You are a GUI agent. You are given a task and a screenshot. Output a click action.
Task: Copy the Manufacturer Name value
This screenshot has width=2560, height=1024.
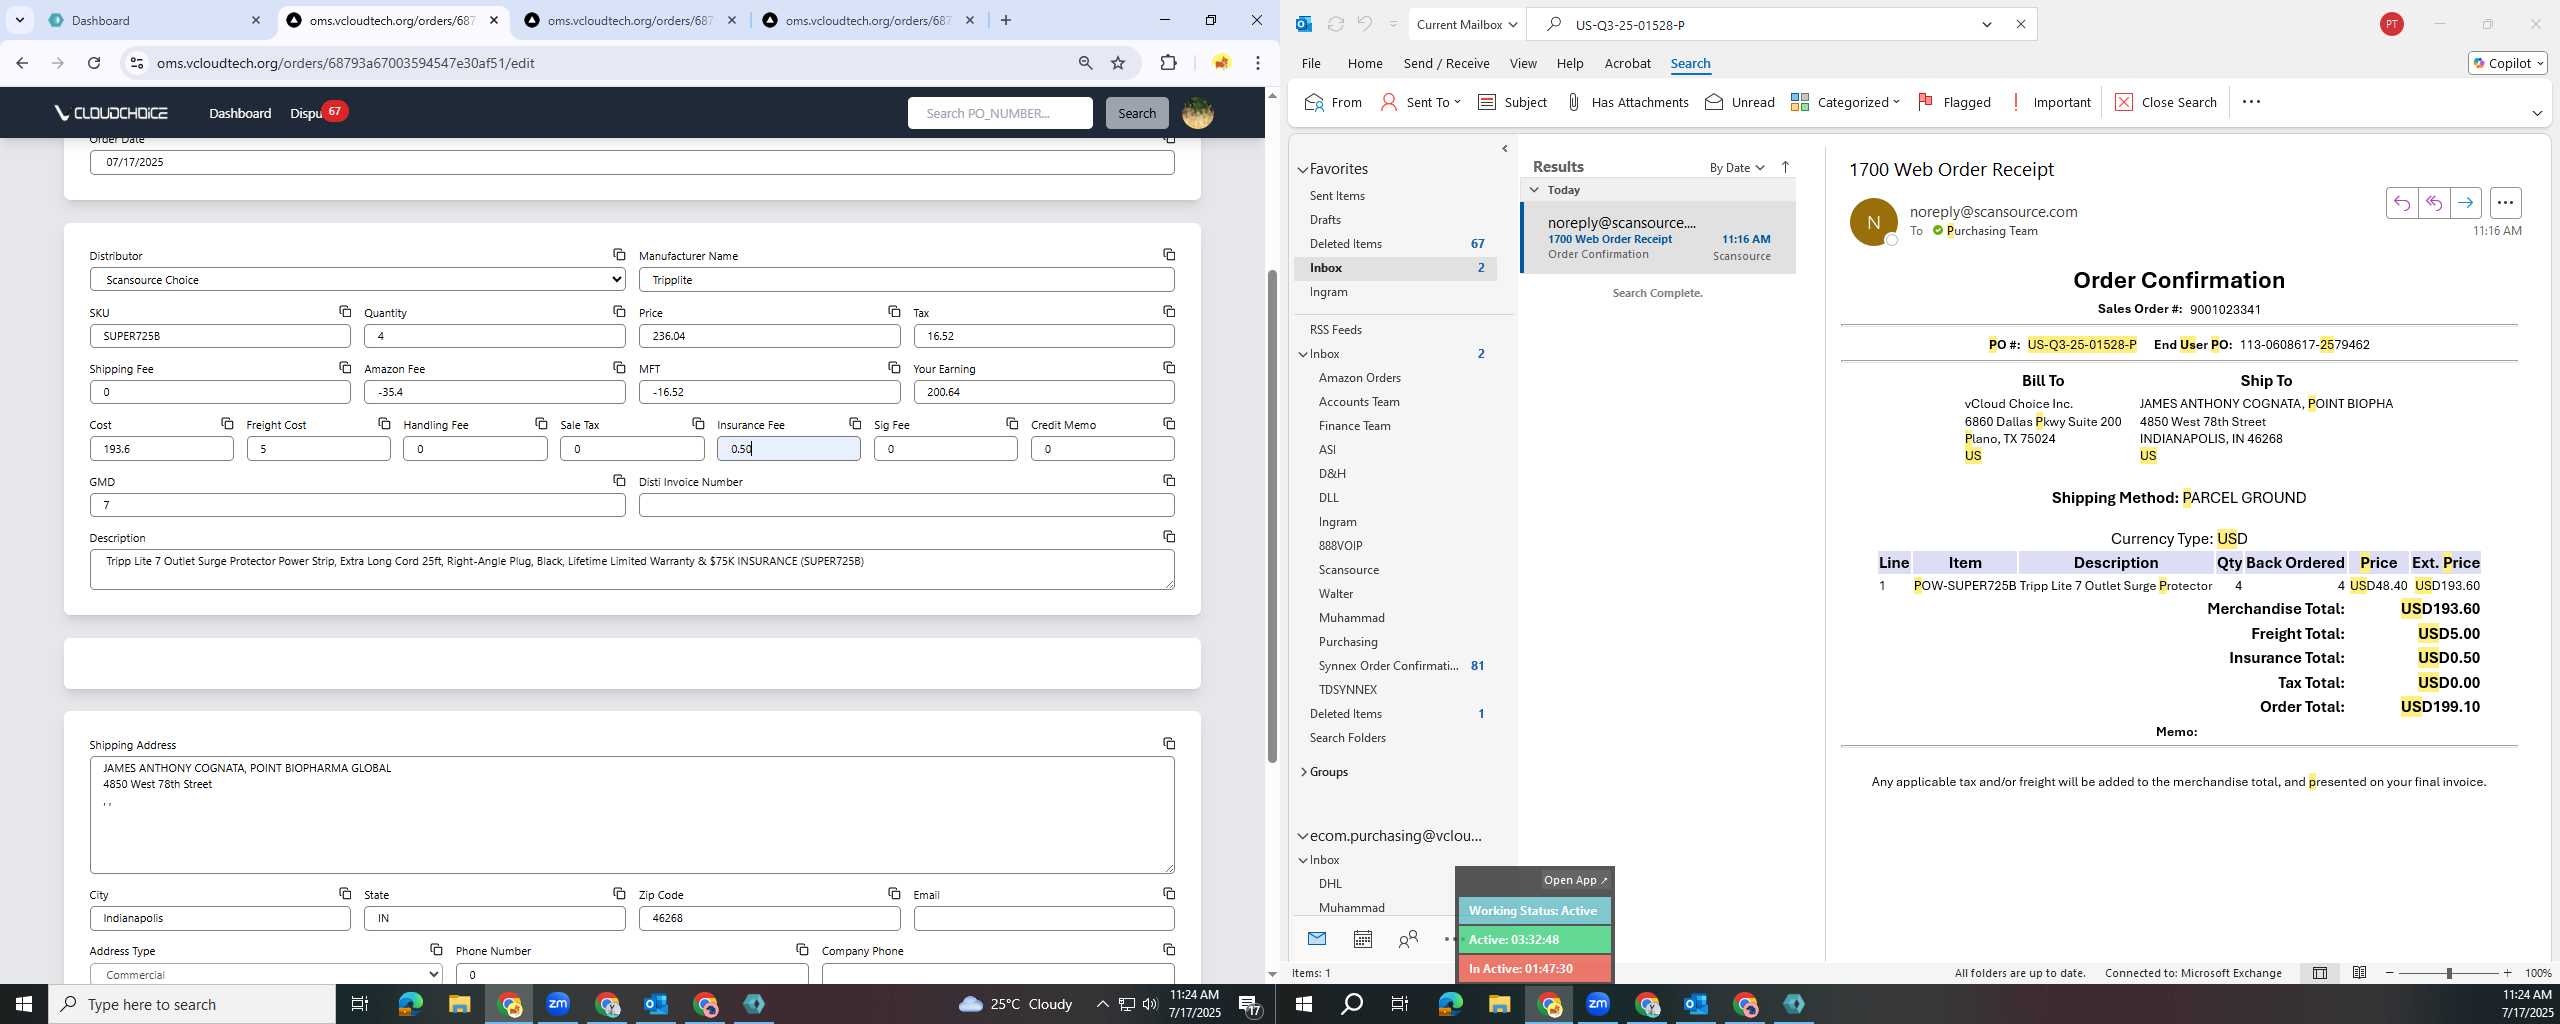1169,255
